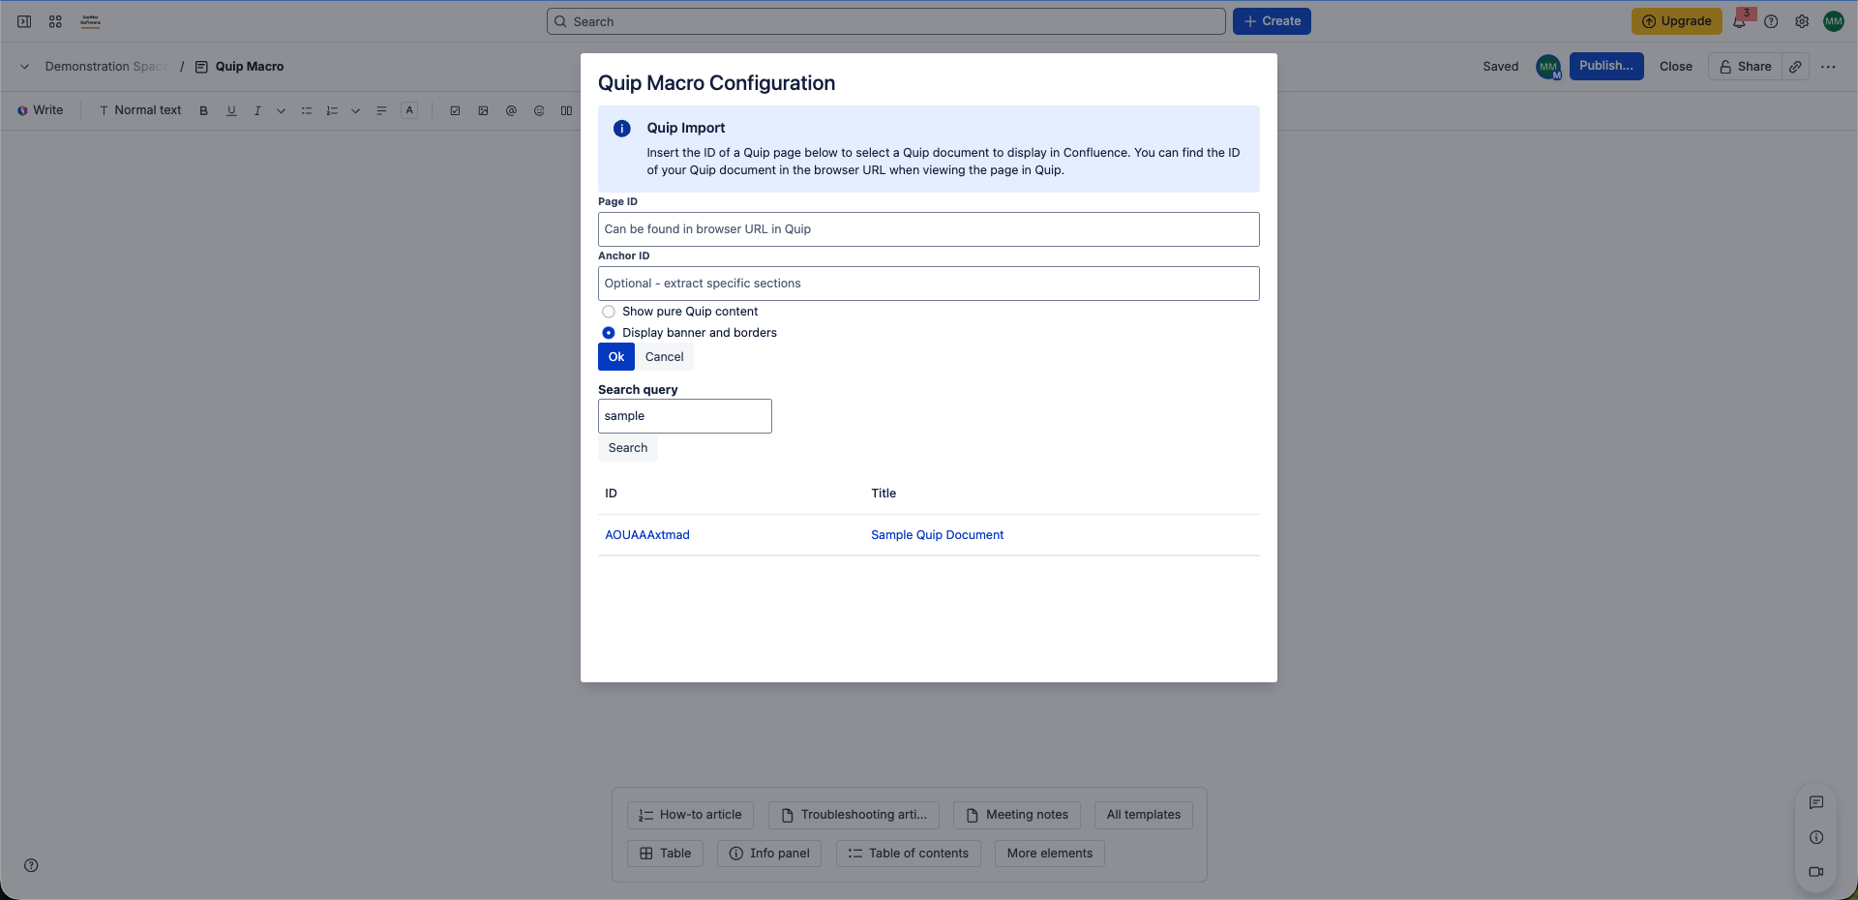This screenshot has height=900, width=1858.
Task: Click the Search button under Search query
Action: point(628,448)
